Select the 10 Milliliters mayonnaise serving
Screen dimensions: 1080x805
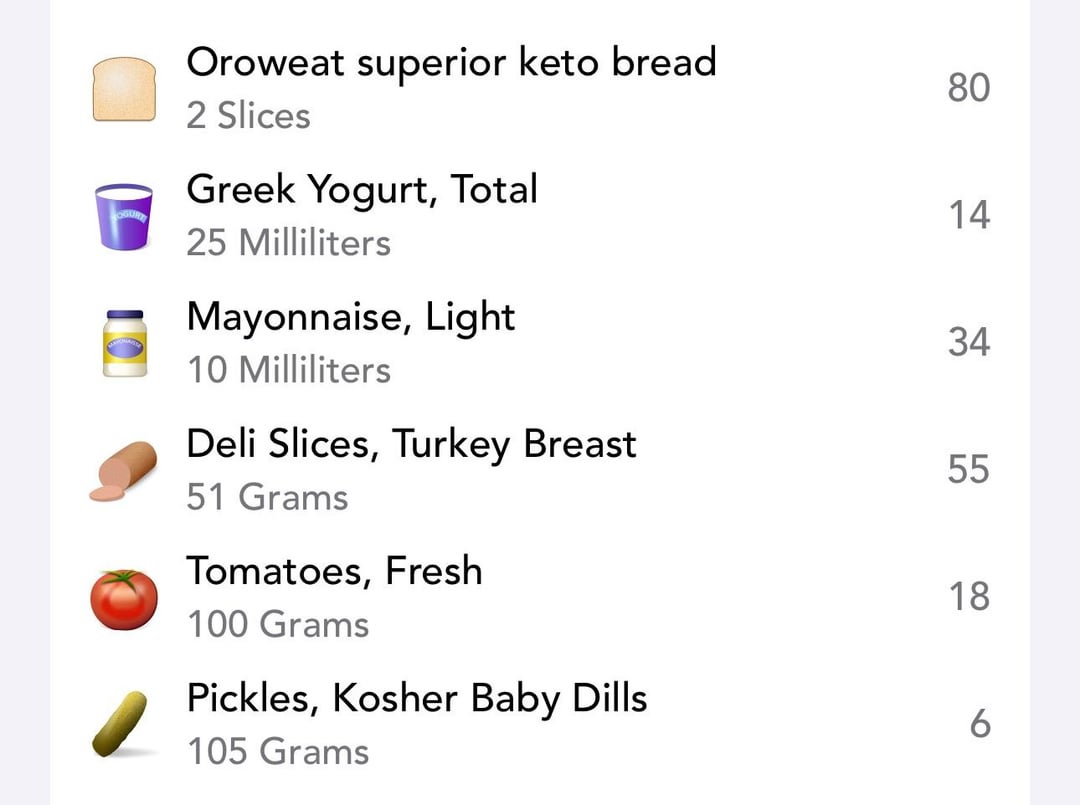[x=289, y=370]
